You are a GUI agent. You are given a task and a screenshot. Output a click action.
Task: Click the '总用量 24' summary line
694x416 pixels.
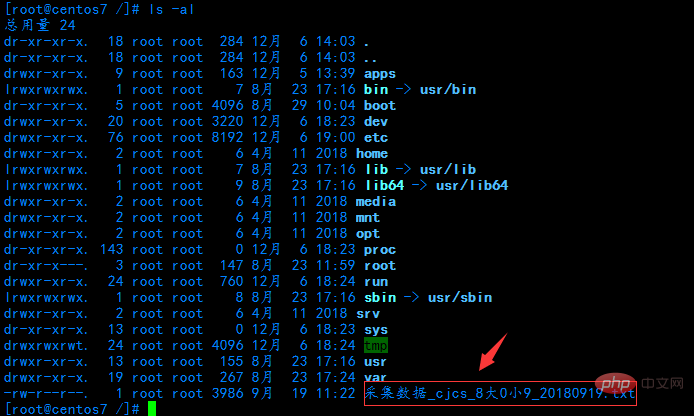tap(40, 25)
